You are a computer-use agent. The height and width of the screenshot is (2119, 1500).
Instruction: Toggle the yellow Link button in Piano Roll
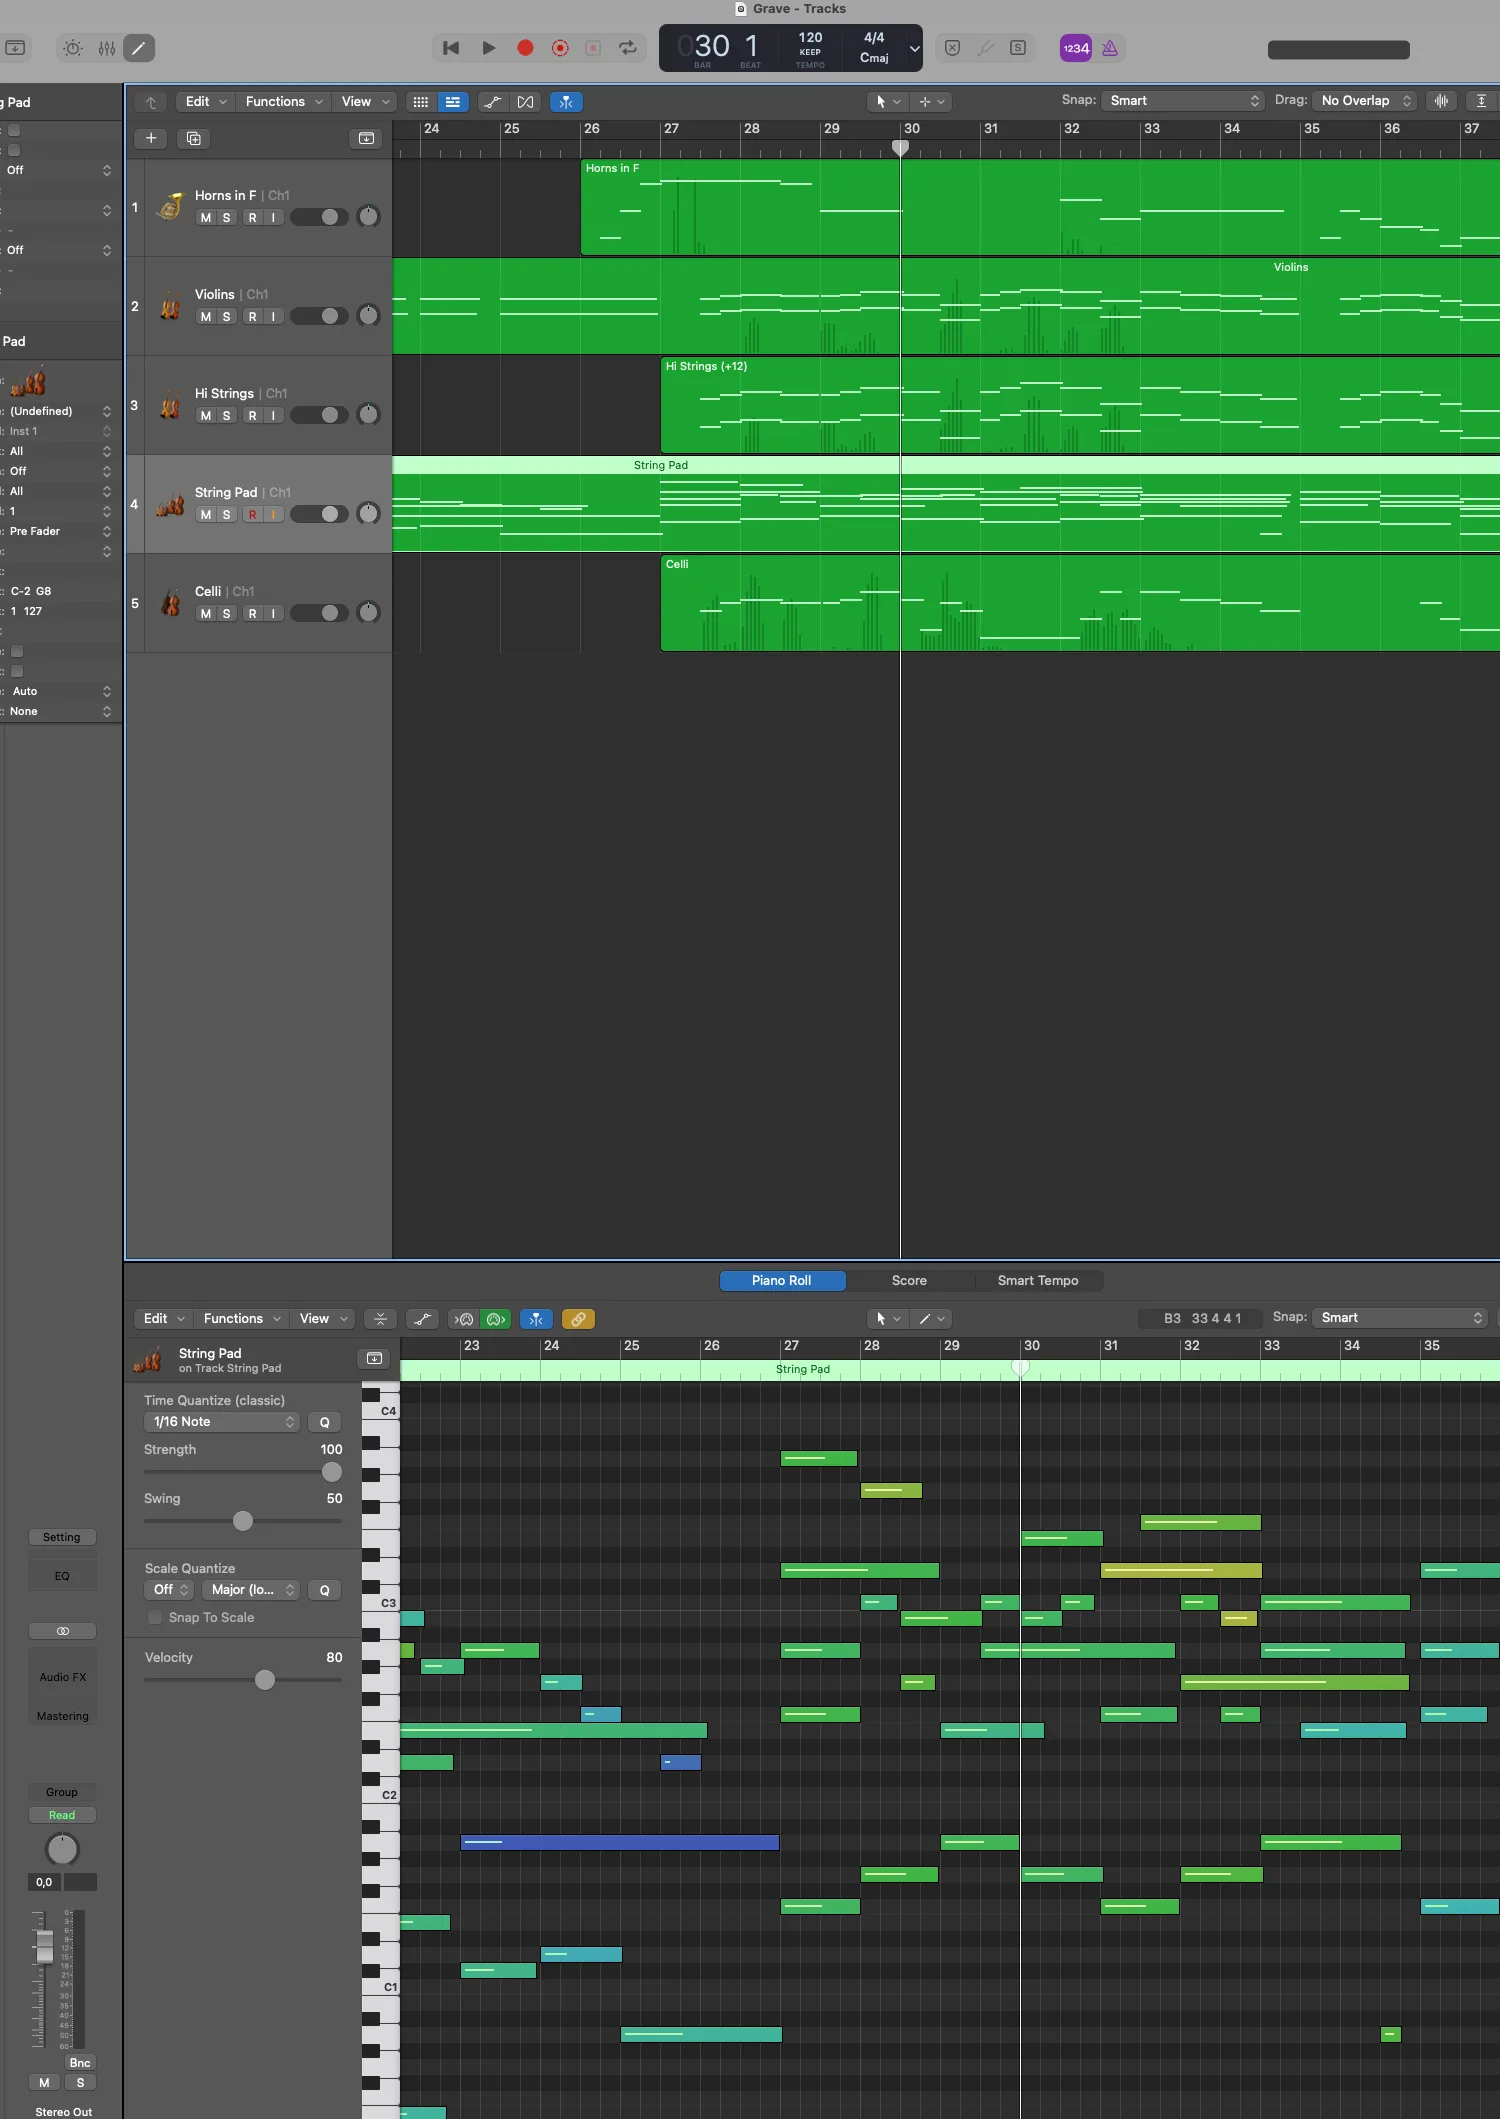point(578,1319)
